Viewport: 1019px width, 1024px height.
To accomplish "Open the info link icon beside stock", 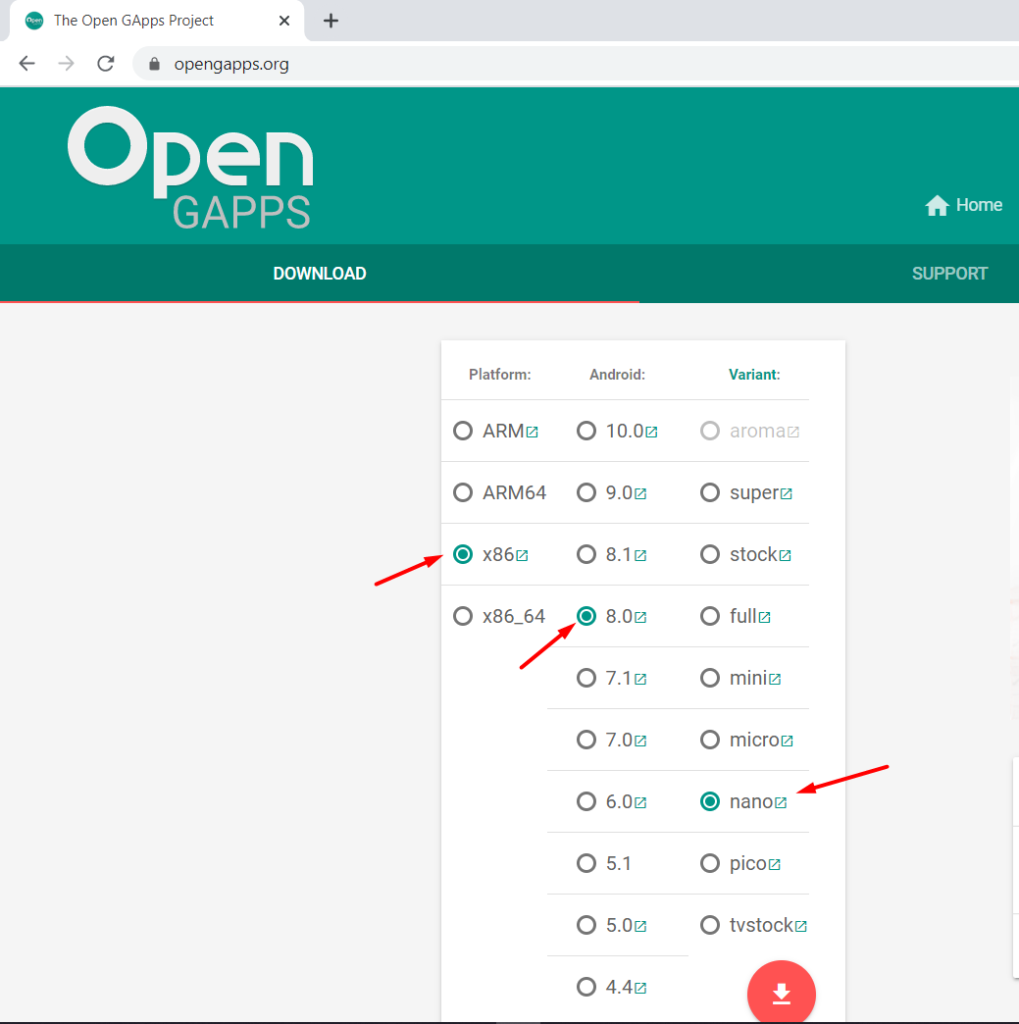I will coord(785,556).
